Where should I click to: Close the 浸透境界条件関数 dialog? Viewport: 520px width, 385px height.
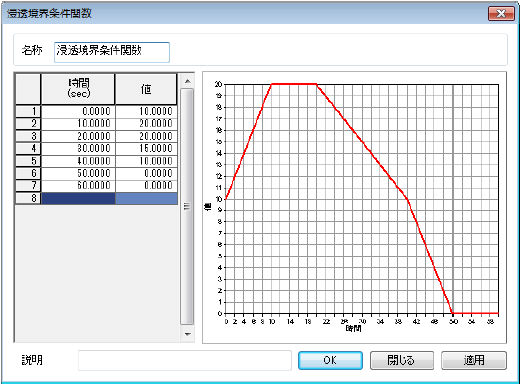click(501, 14)
